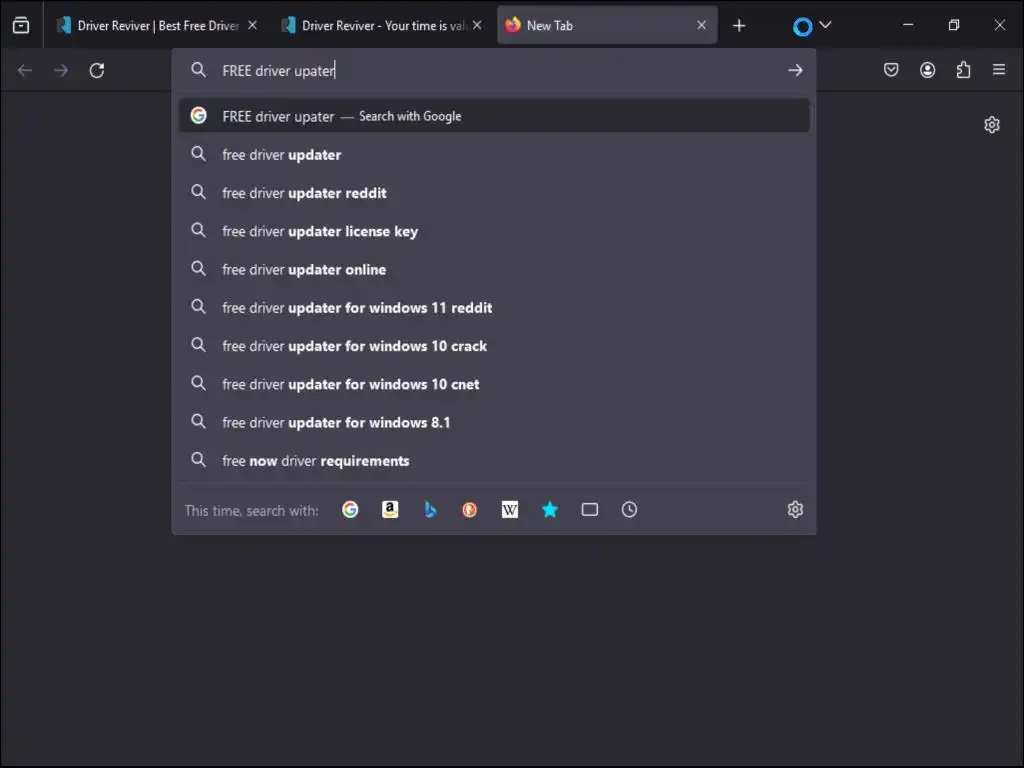Search this time with Google icon
The image size is (1024, 768).
tap(350, 509)
